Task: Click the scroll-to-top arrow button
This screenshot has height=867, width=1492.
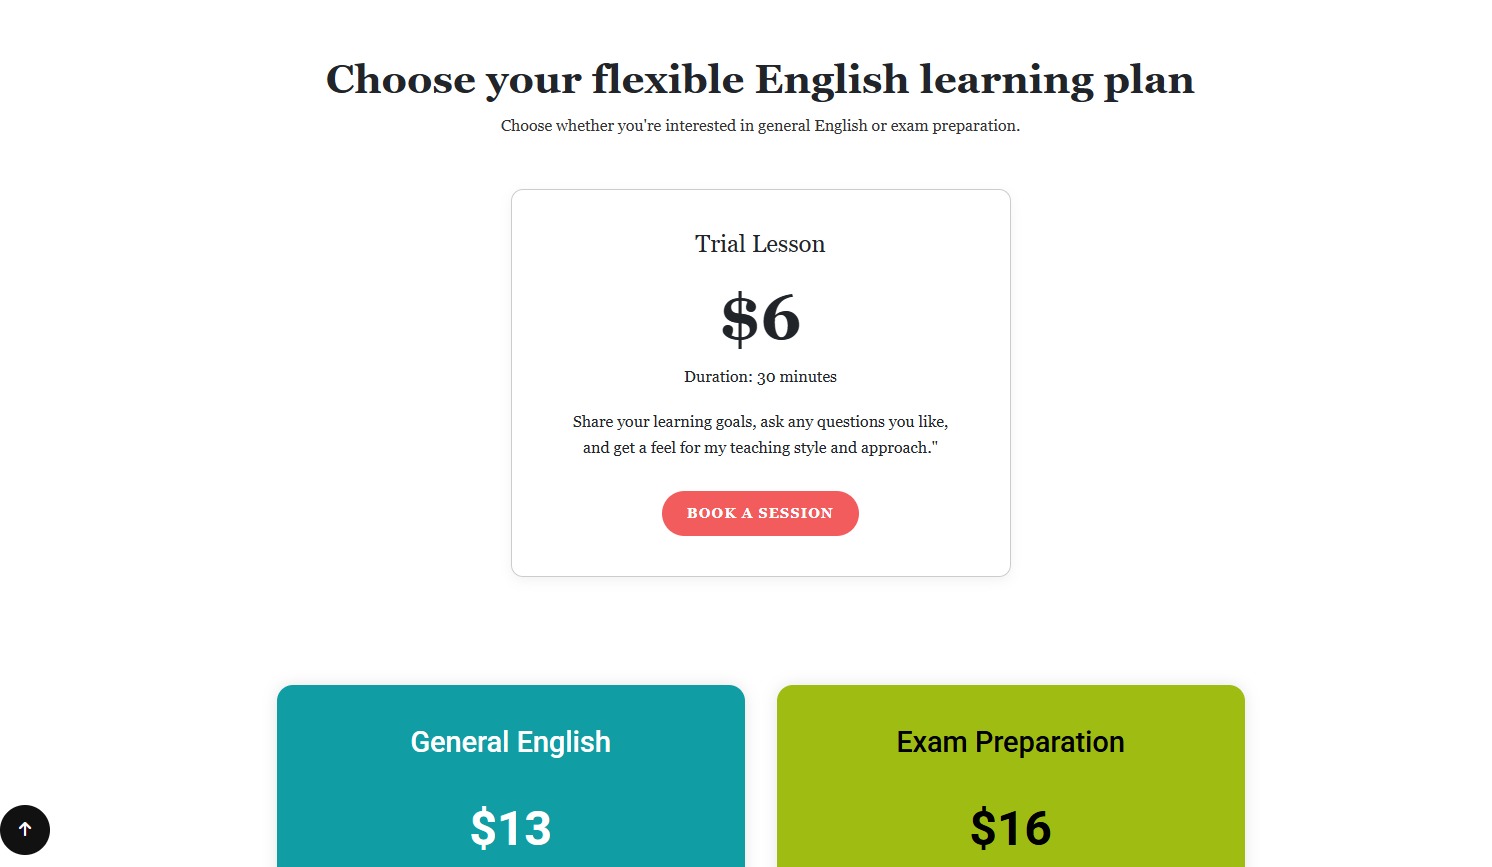Action: [25, 829]
